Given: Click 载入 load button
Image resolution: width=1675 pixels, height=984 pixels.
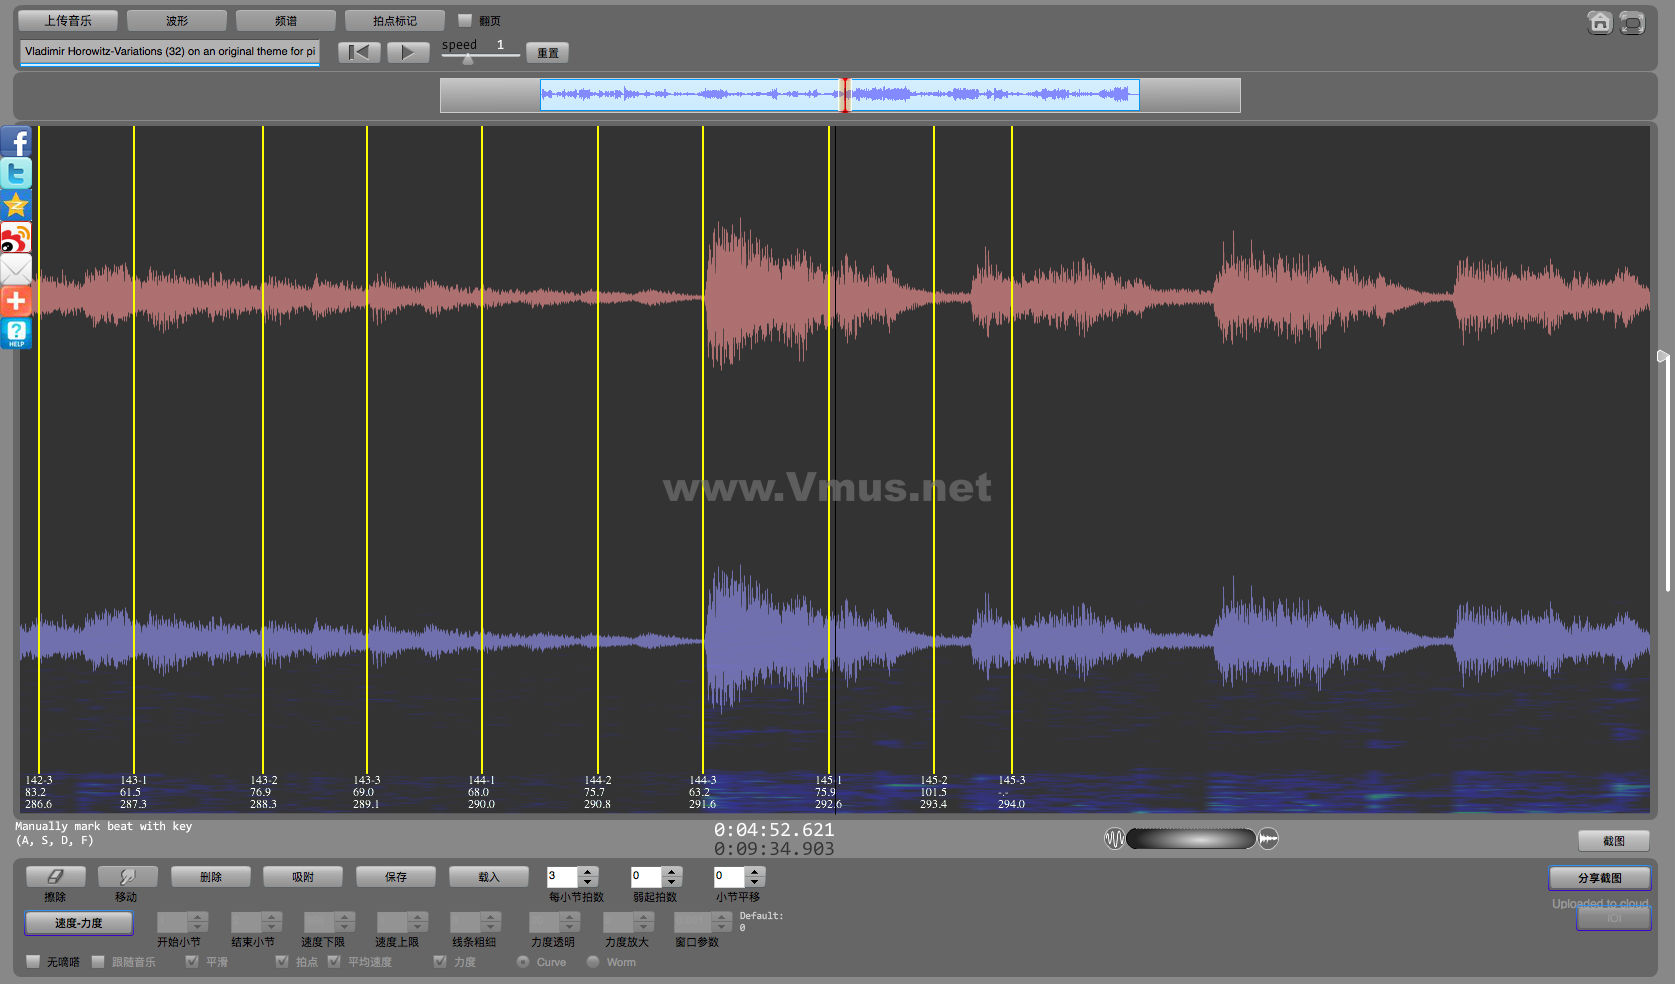Looking at the screenshot, I should tap(489, 876).
